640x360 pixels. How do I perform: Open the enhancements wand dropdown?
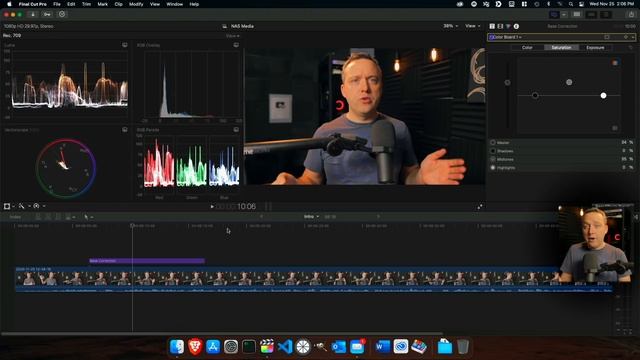click(23, 207)
